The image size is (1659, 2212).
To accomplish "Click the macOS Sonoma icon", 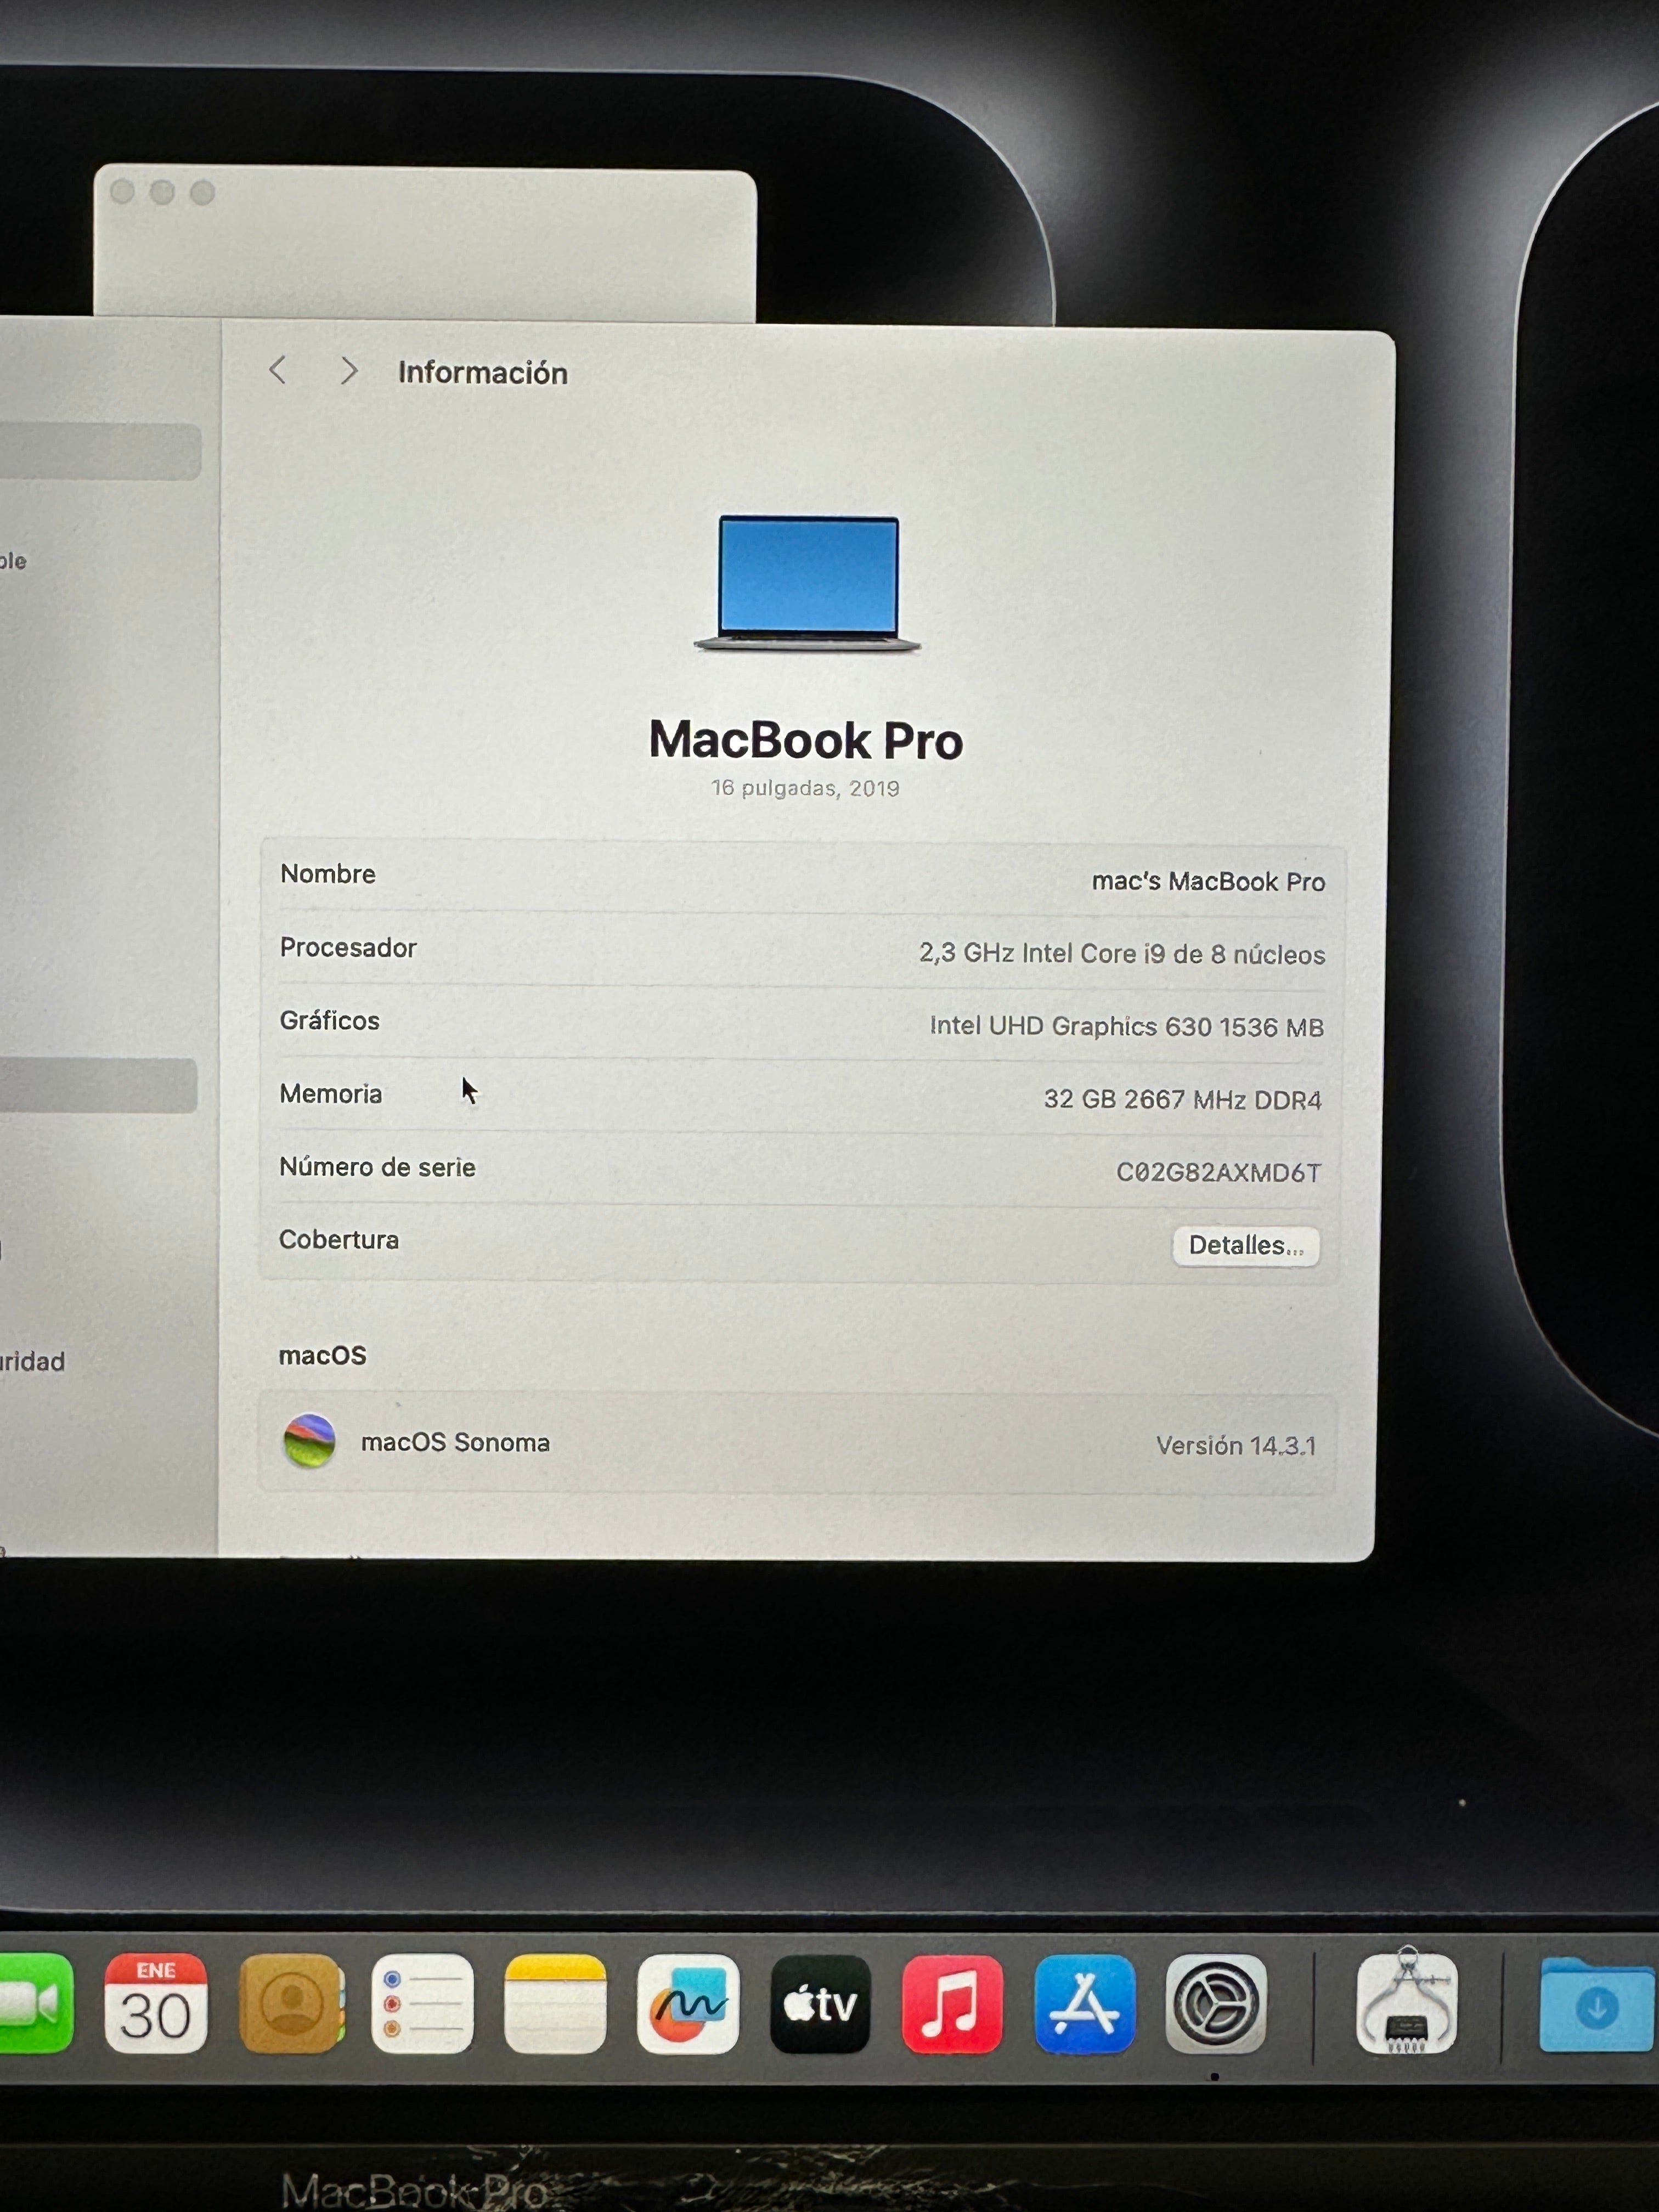I will (x=309, y=1441).
